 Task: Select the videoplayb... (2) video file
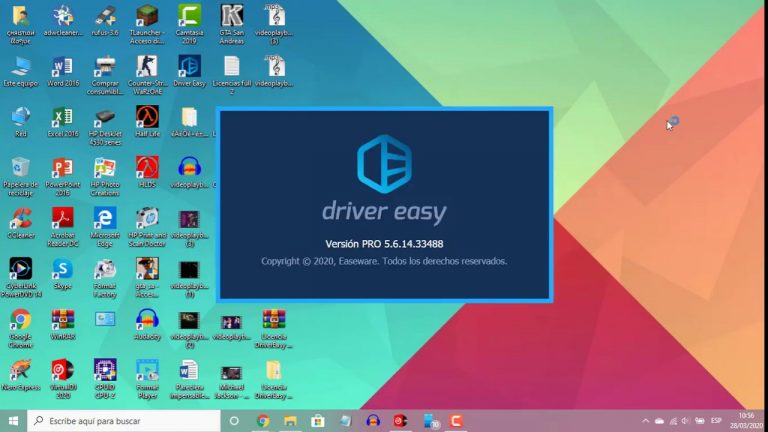point(190,329)
